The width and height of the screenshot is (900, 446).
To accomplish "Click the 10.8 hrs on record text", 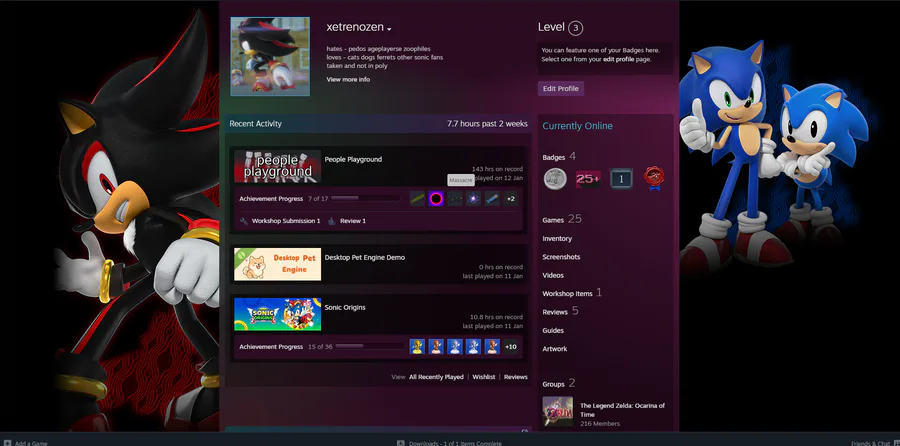I will click(x=496, y=317).
